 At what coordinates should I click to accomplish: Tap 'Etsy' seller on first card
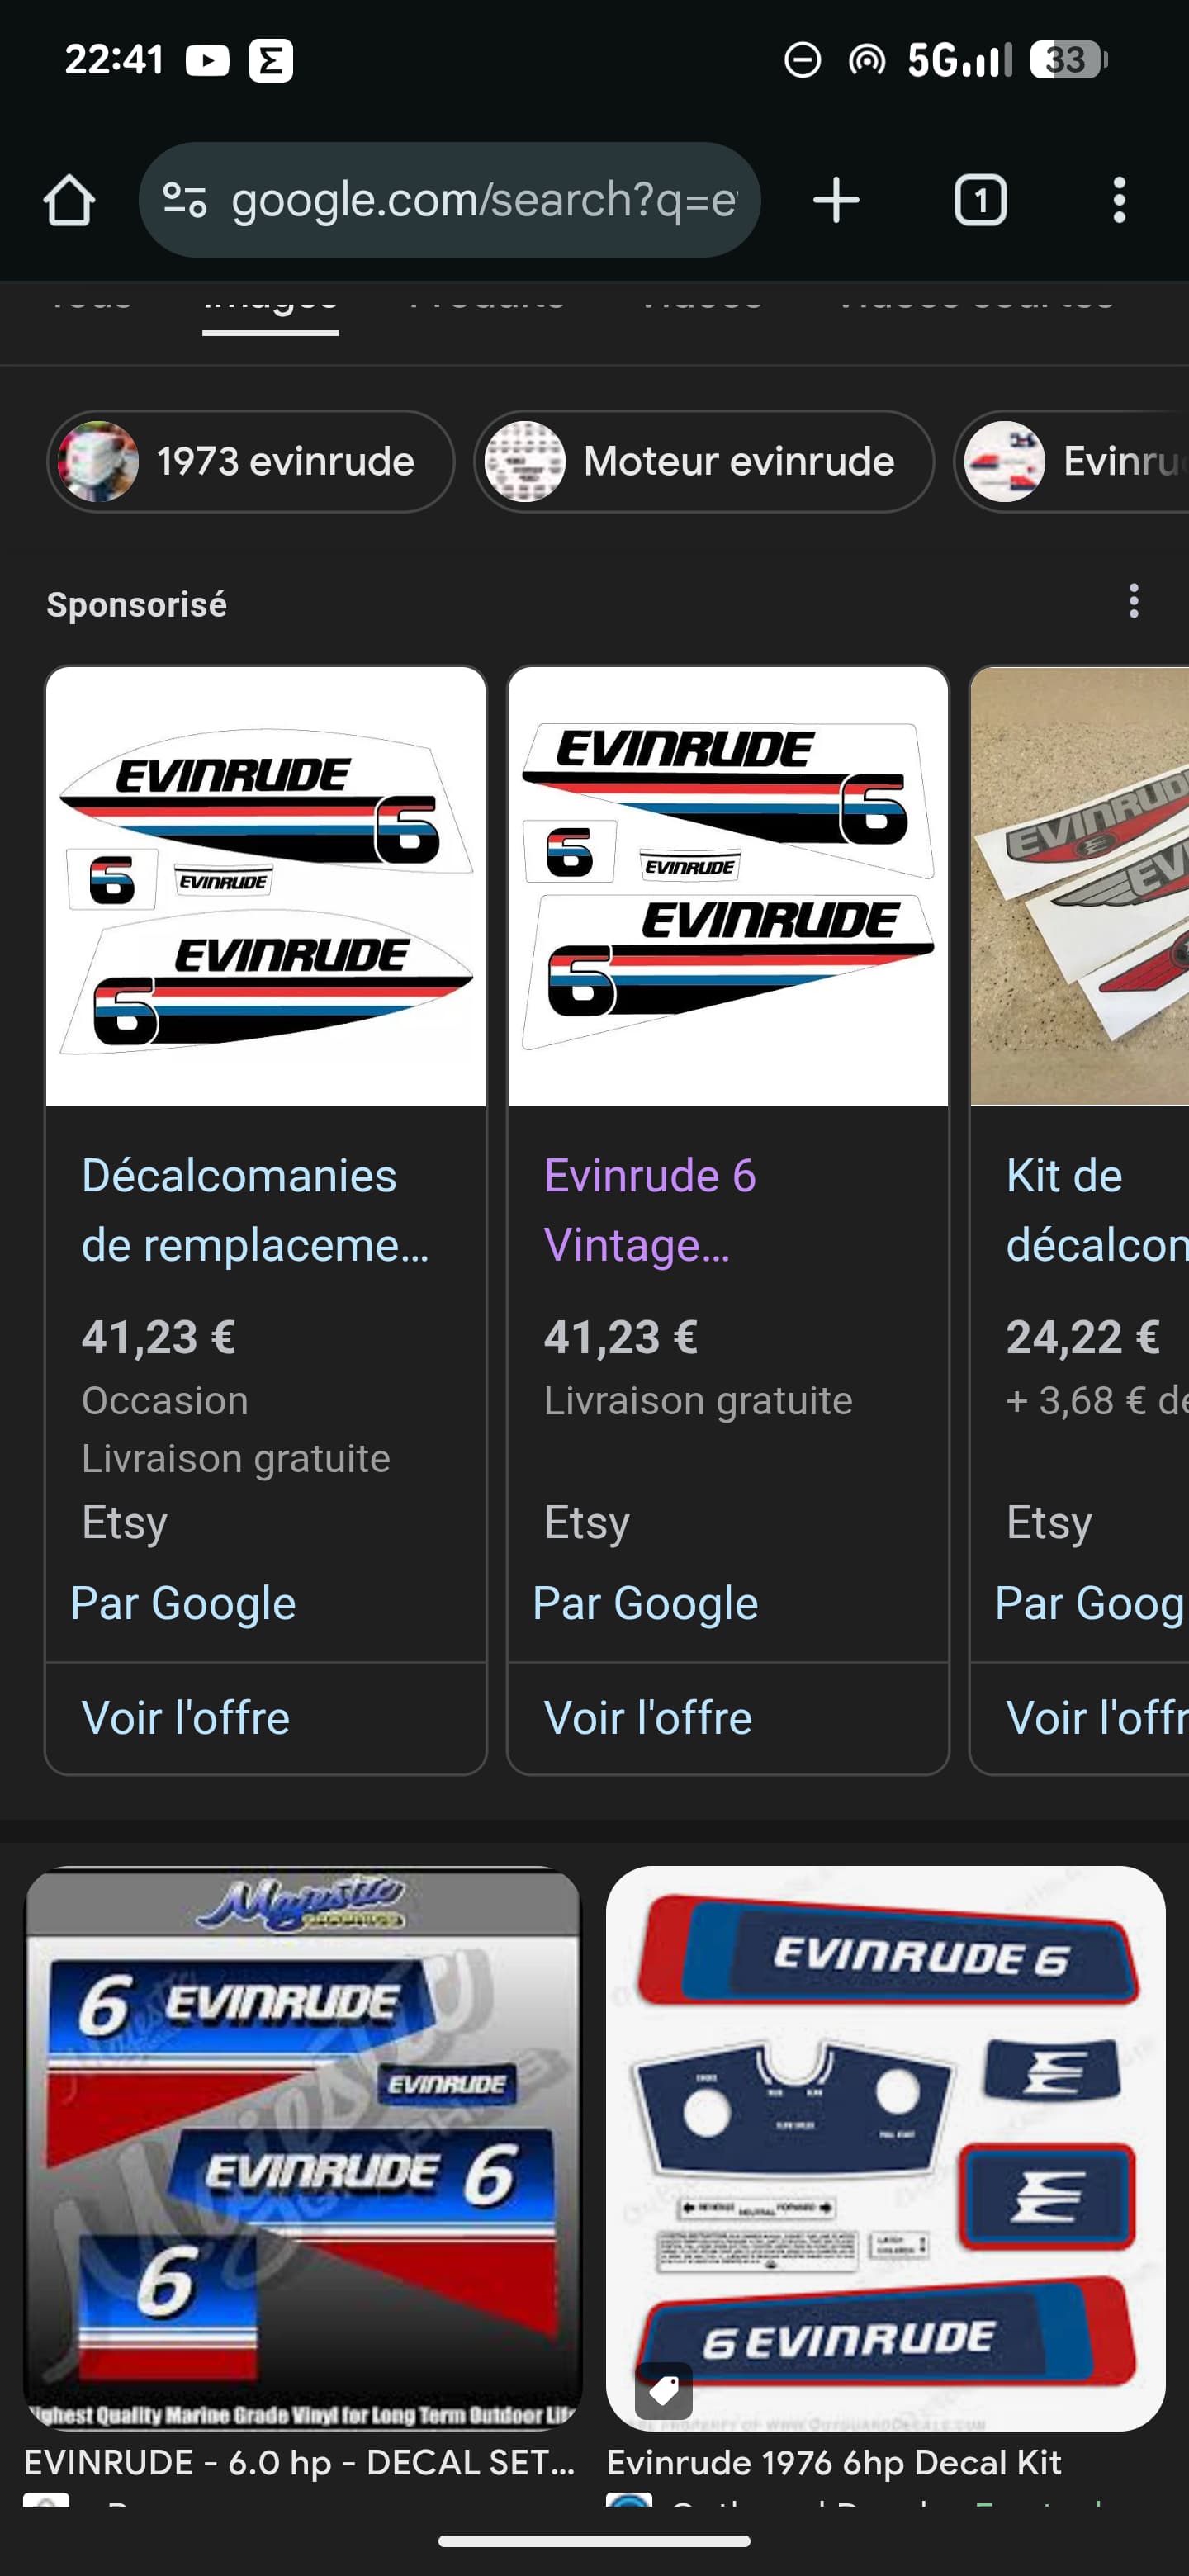click(x=125, y=1523)
